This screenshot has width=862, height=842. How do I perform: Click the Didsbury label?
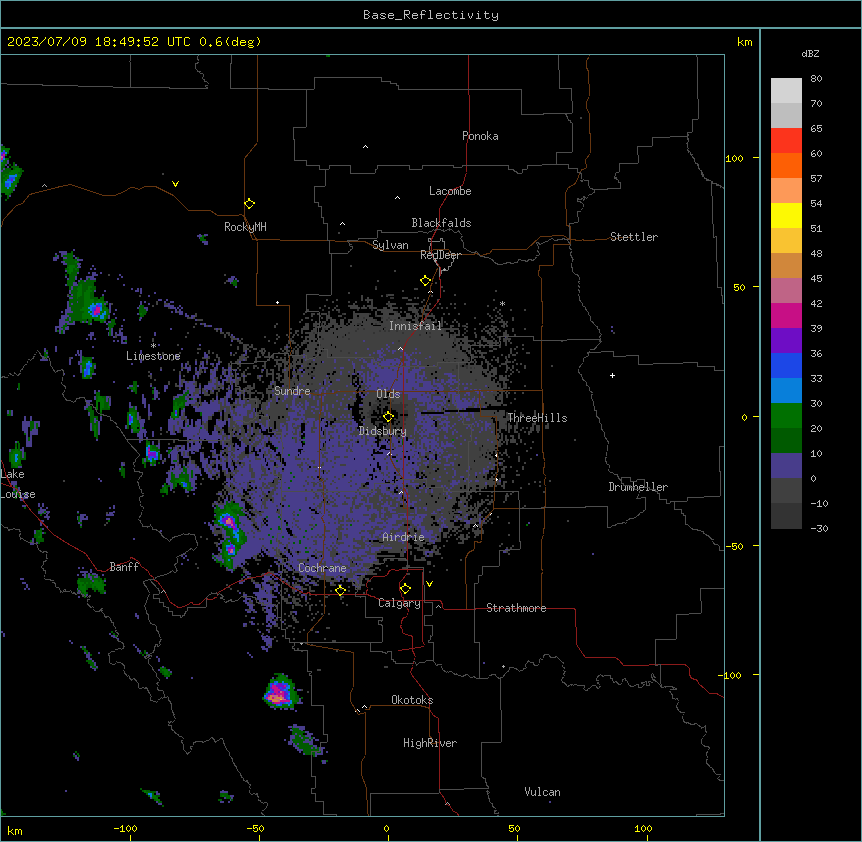[383, 431]
